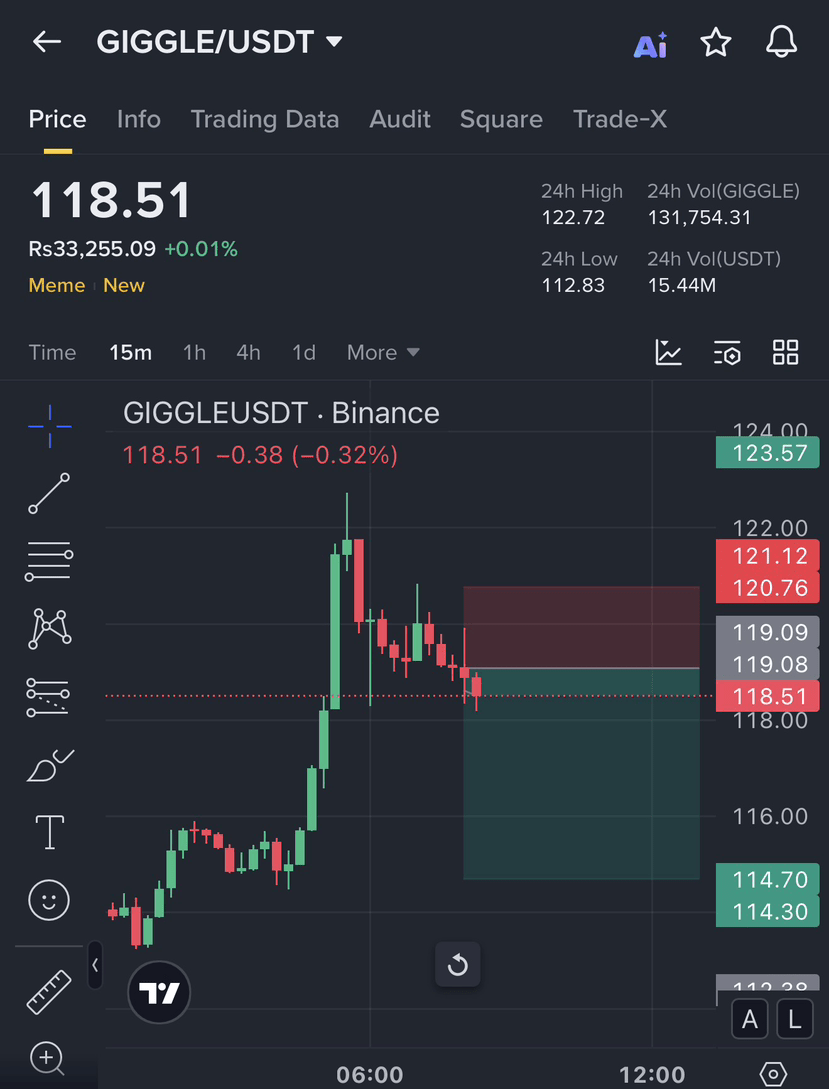This screenshot has width=829, height=1089.
Task: Select the ruler measure tool
Action: click(49, 992)
